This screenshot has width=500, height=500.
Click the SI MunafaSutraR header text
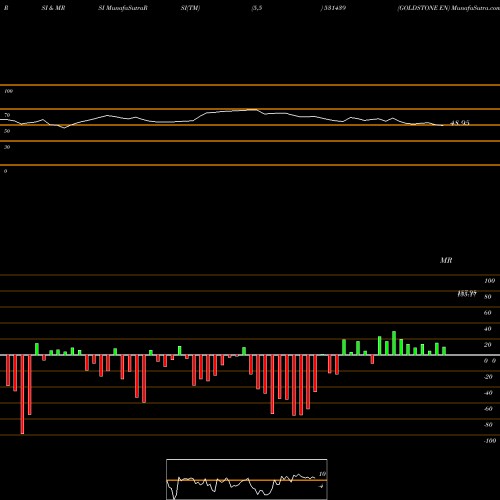pos(123,8)
